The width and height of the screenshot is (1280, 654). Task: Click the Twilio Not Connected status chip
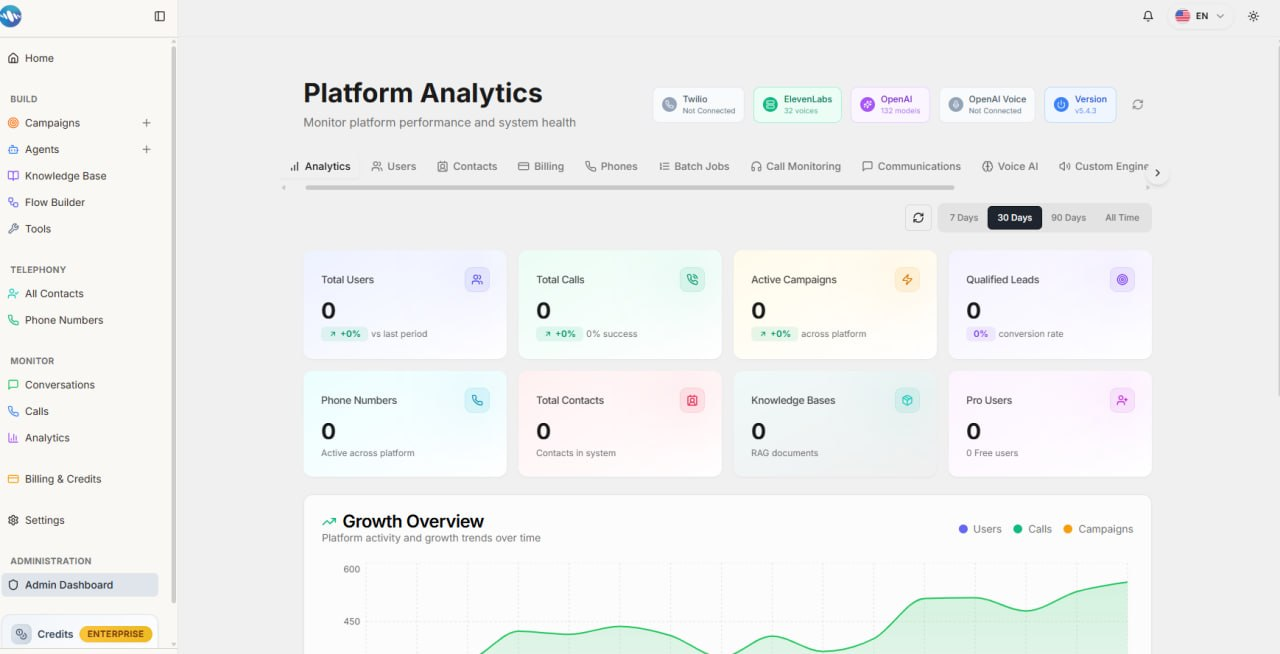[698, 105]
